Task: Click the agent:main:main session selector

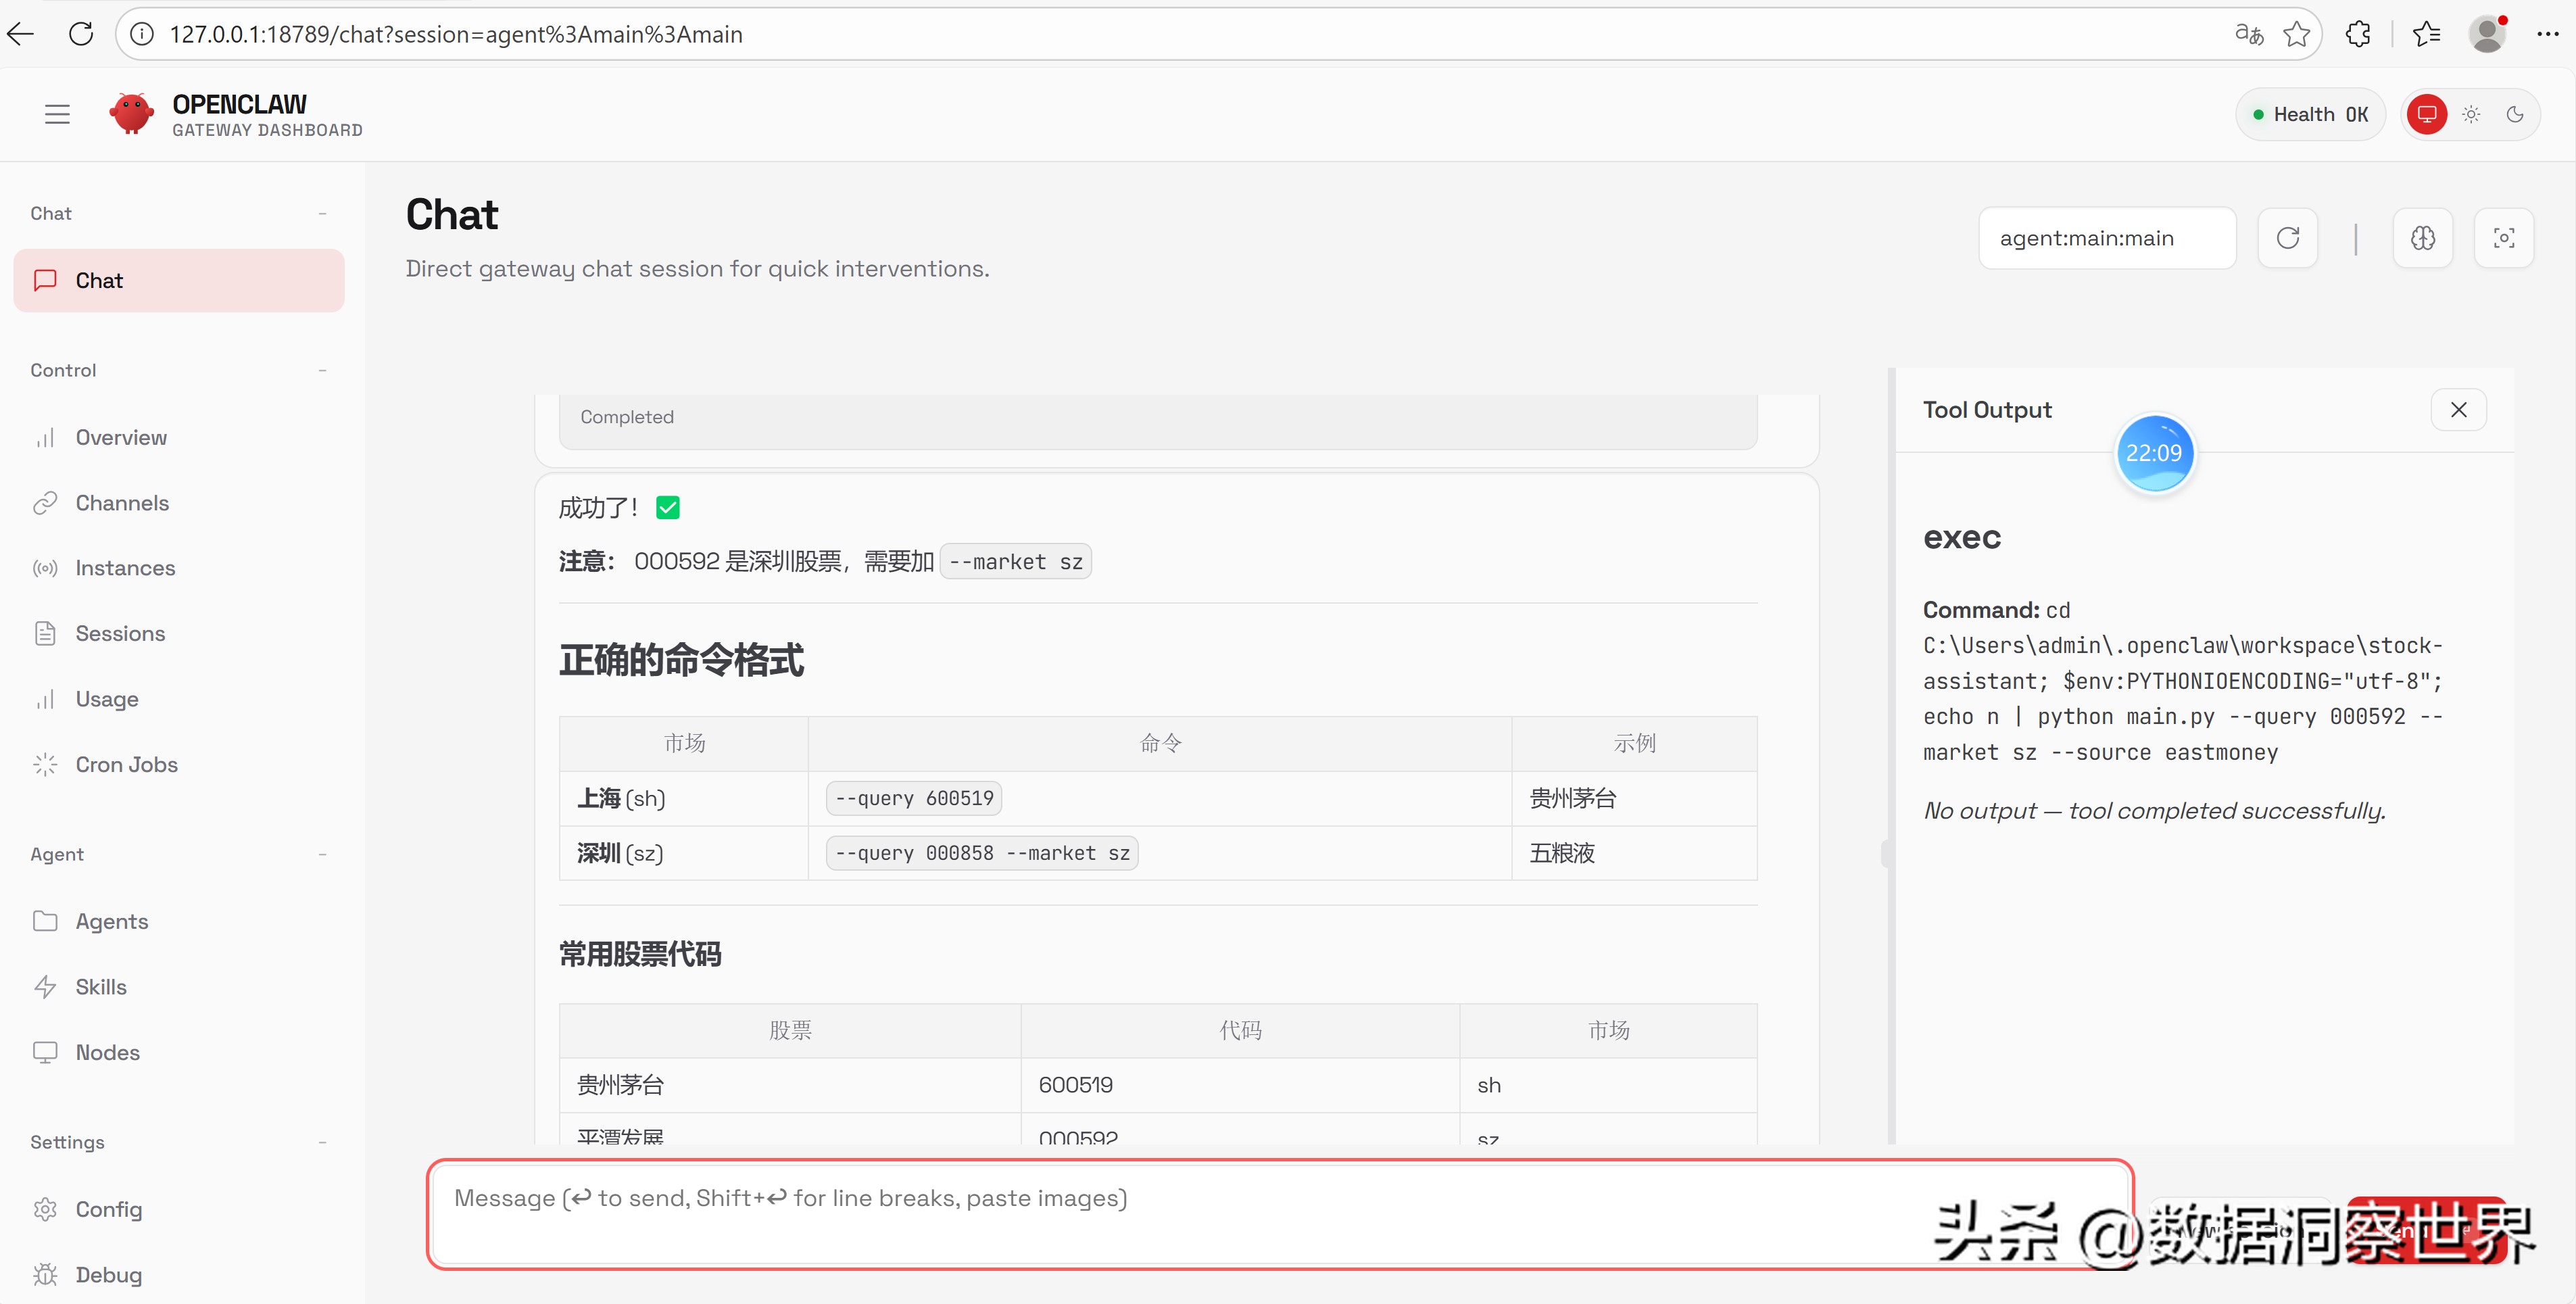Action: 2106,238
